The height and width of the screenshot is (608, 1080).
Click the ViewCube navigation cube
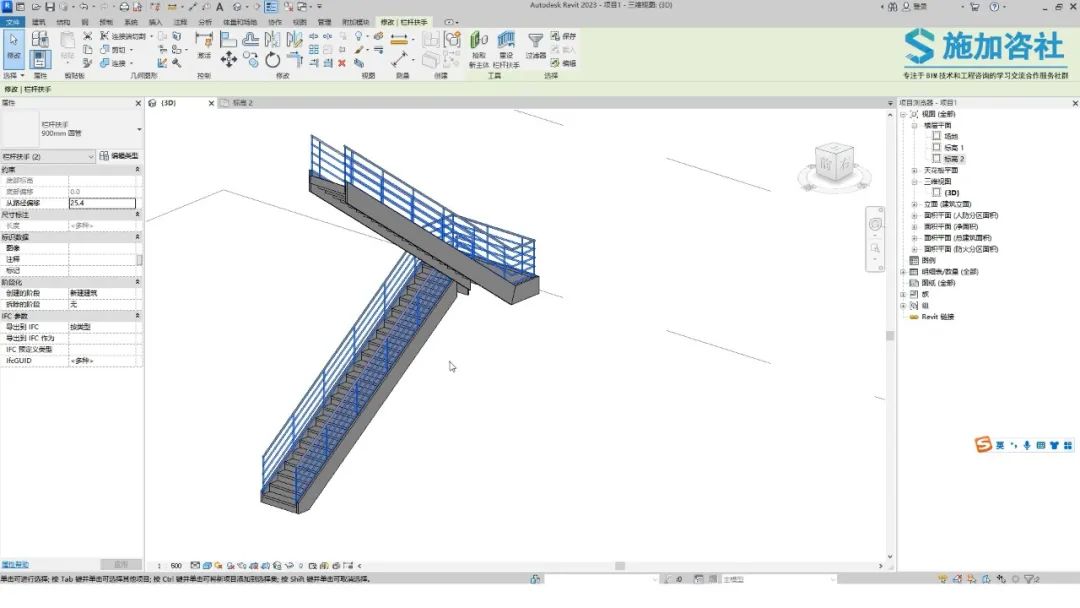pyautogui.click(x=834, y=163)
